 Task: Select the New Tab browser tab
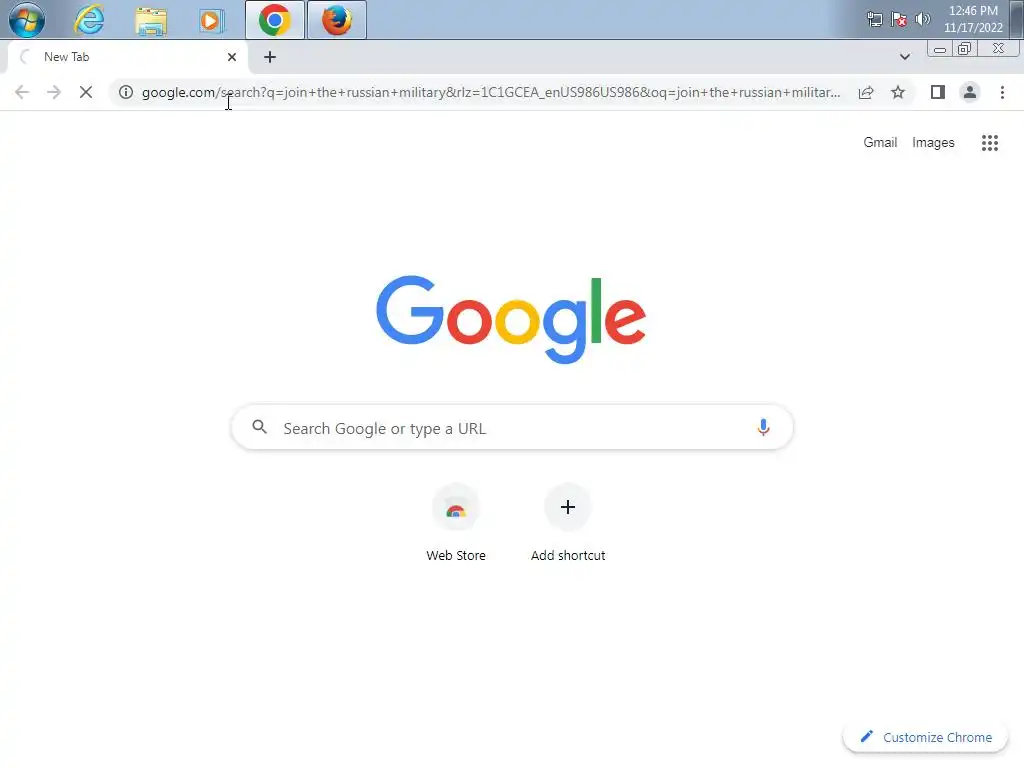[128, 57]
